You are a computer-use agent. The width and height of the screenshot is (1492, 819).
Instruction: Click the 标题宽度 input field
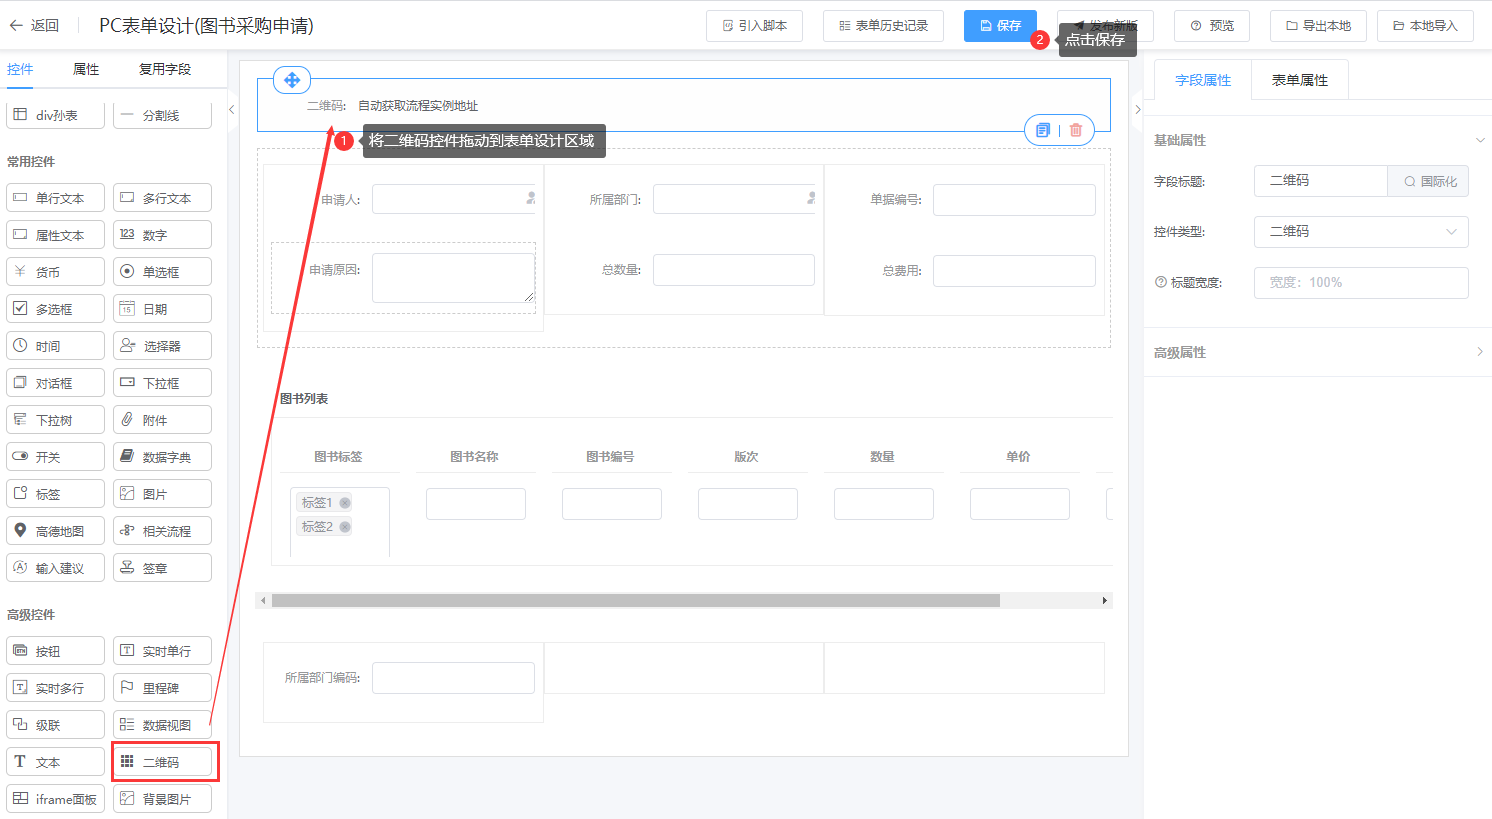[1360, 283]
